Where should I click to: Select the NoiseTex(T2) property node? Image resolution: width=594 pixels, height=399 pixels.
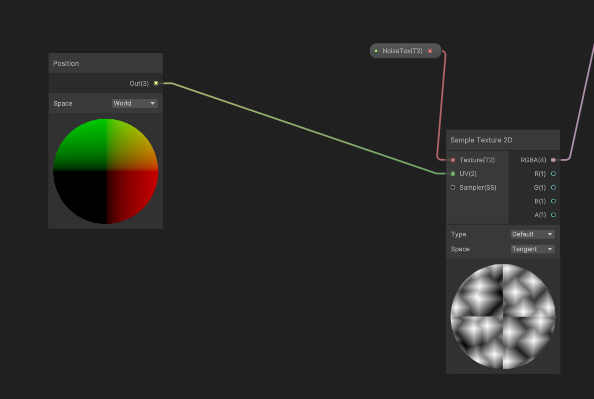(405, 51)
